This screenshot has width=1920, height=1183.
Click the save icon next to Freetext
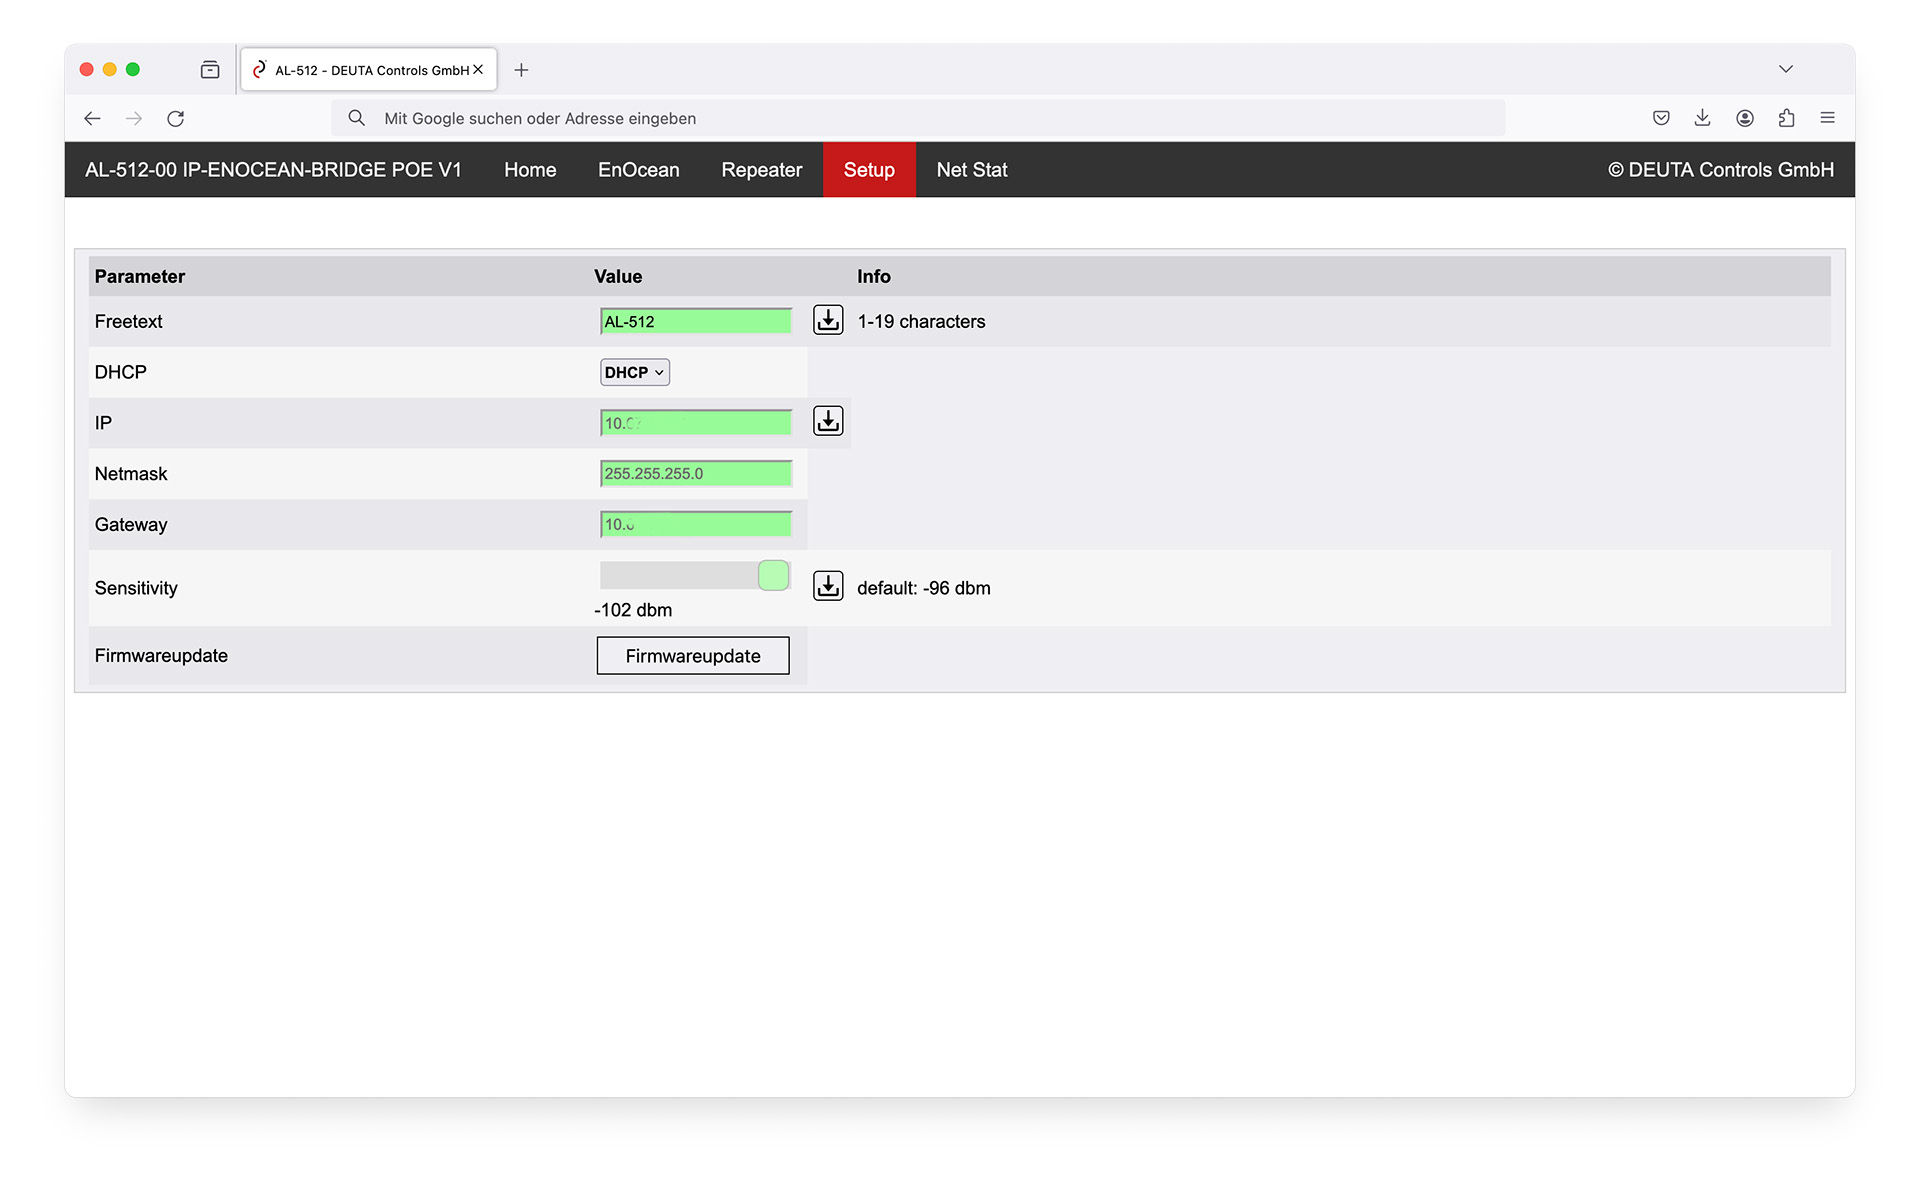[x=828, y=320]
